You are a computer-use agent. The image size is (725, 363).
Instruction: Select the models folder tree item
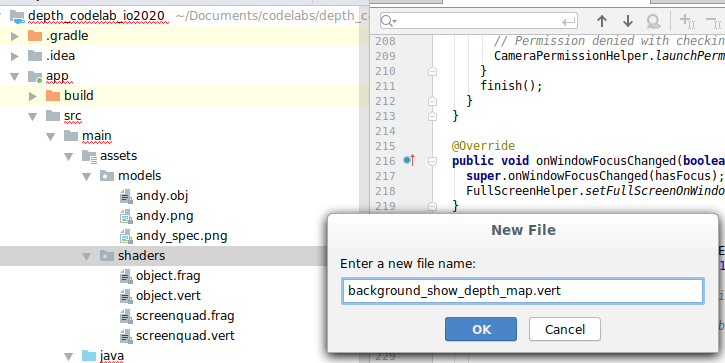coord(139,176)
